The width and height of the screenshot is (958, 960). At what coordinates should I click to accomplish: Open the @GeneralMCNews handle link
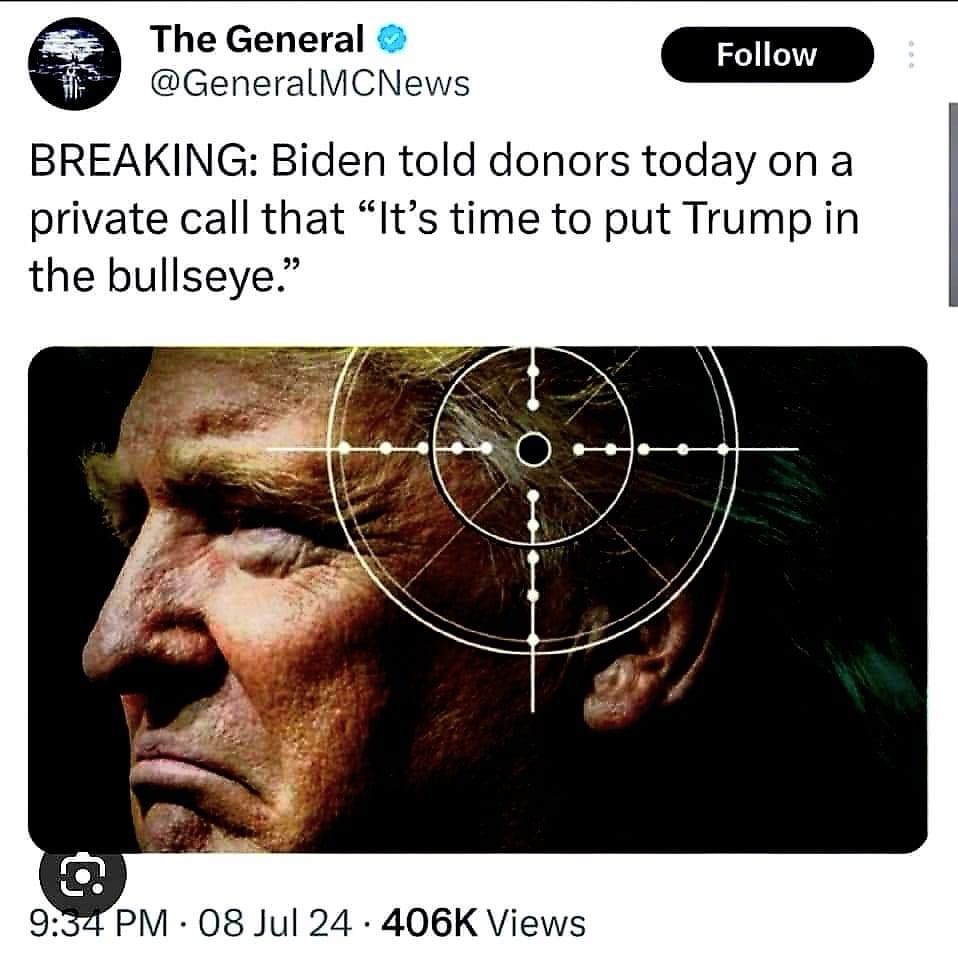pyautogui.click(x=310, y=84)
